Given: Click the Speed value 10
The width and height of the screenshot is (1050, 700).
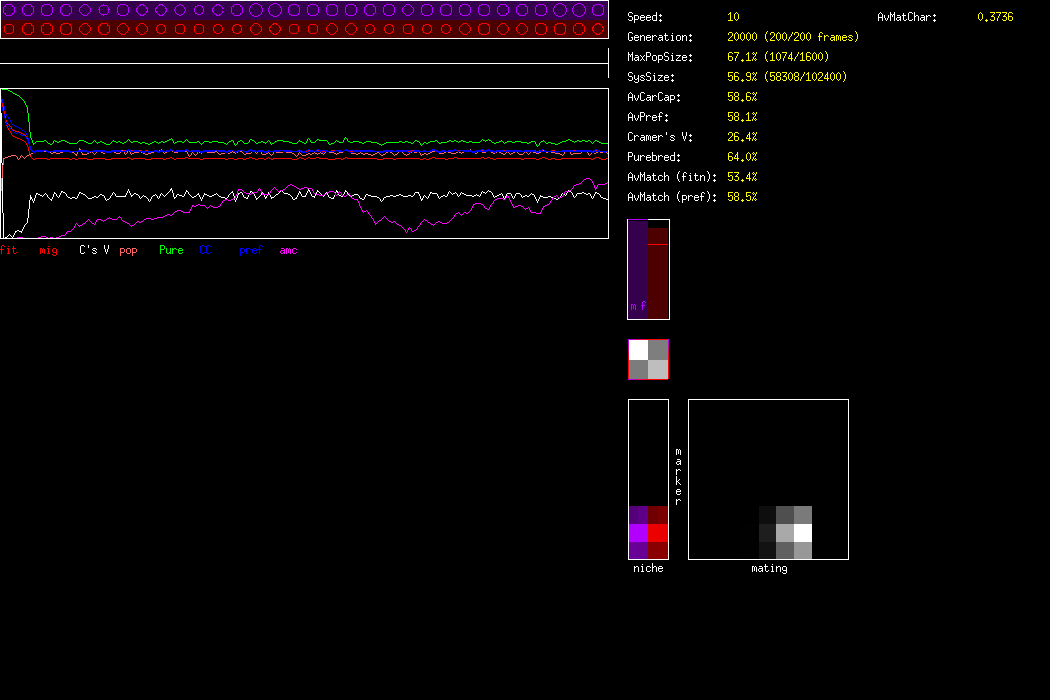Looking at the screenshot, I should tap(733, 17).
